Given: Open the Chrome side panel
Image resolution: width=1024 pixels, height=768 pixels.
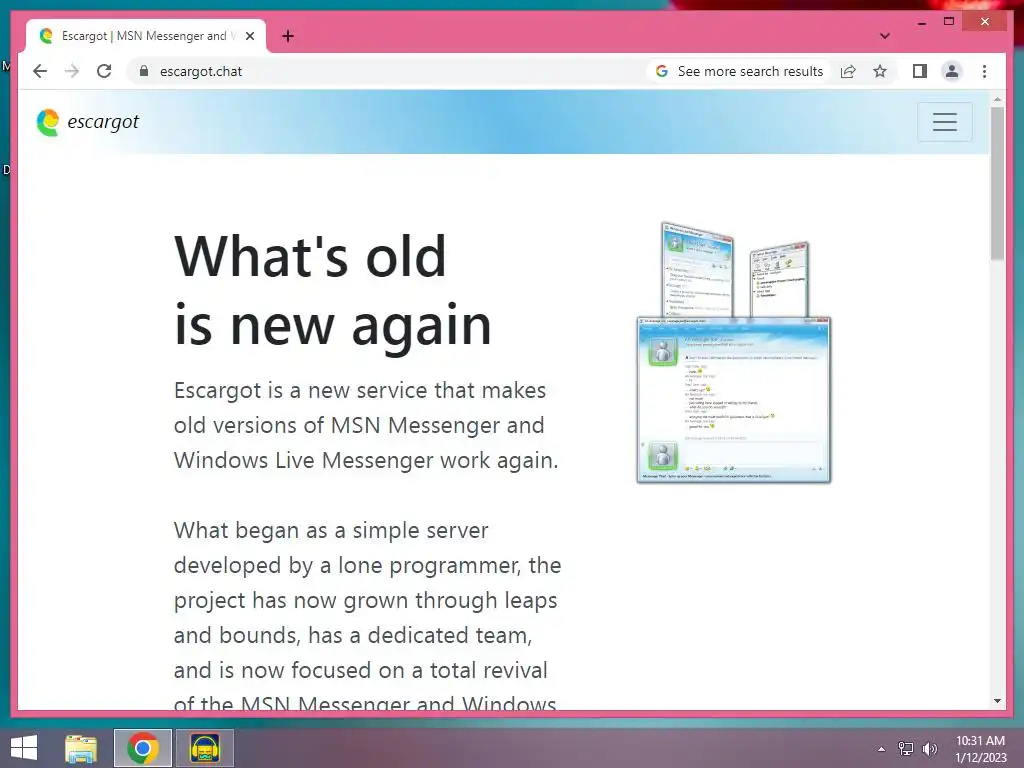Looking at the screenshot, I should tap(920, 71).
